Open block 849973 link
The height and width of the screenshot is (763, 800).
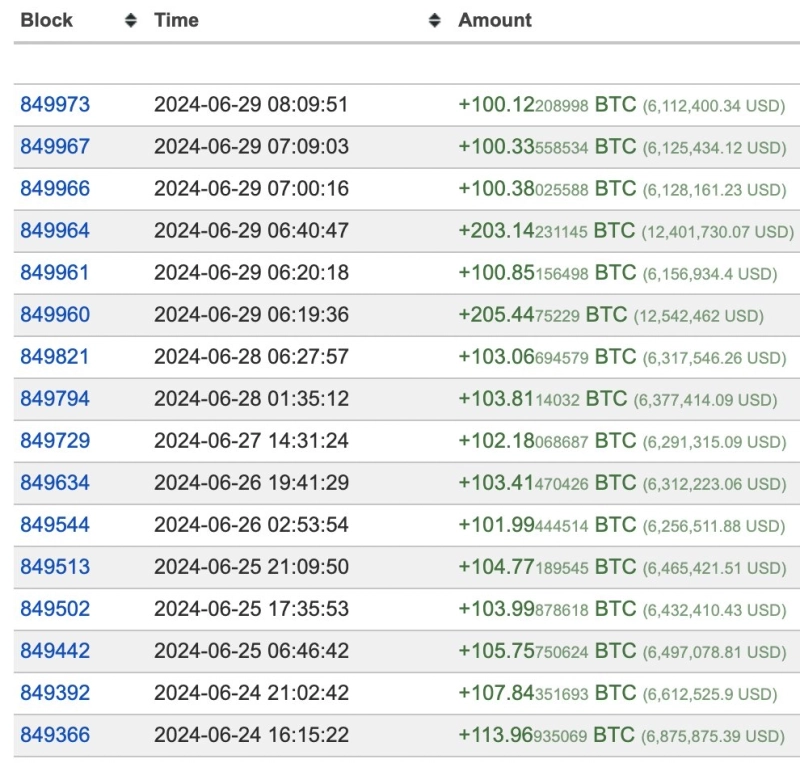tap(55, 105)
